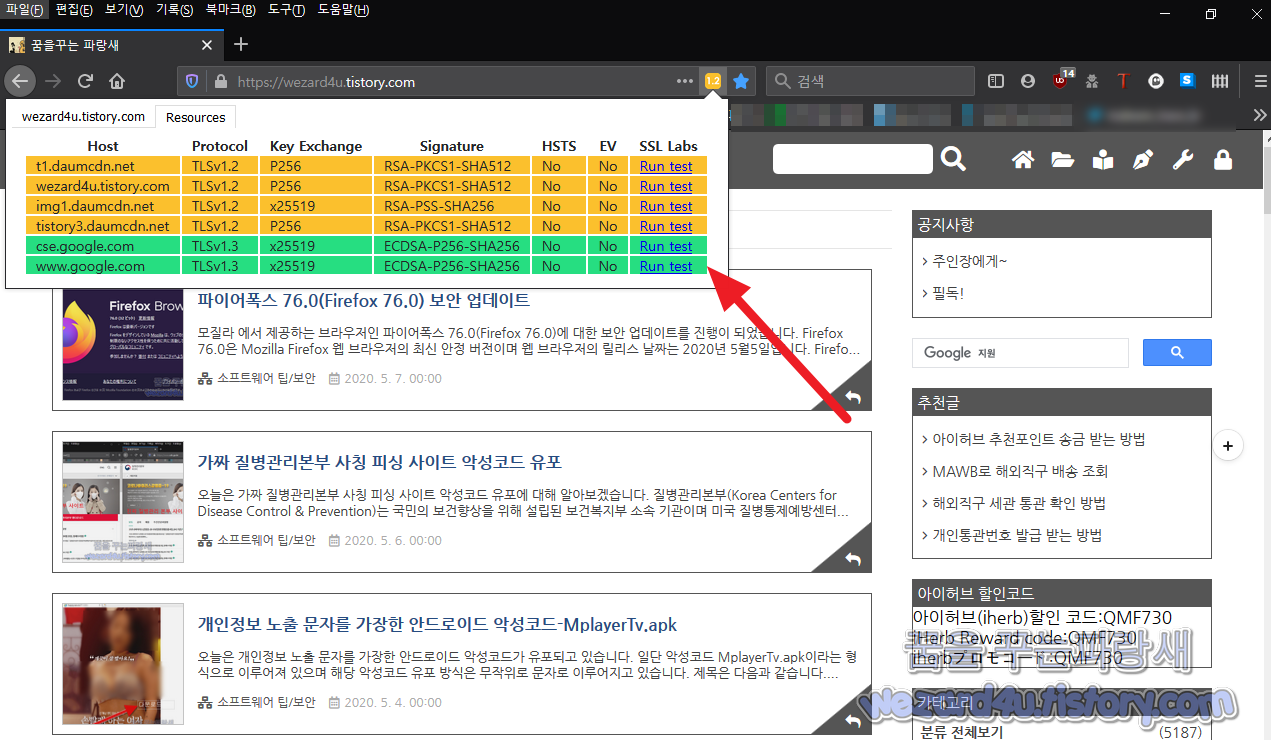Screen dimensions: 1271x740
Task: Open the 파일 menu
Action: point(24,10)
